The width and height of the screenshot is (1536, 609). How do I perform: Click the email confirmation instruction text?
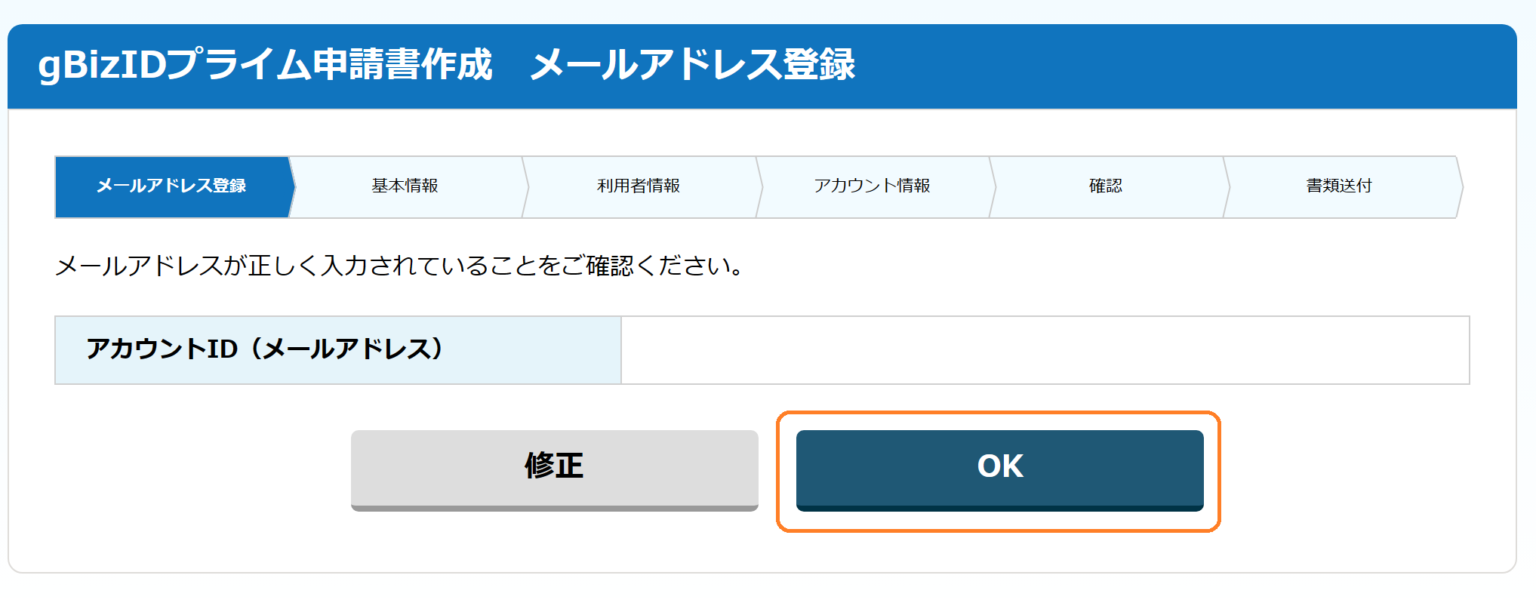[400, 266]
